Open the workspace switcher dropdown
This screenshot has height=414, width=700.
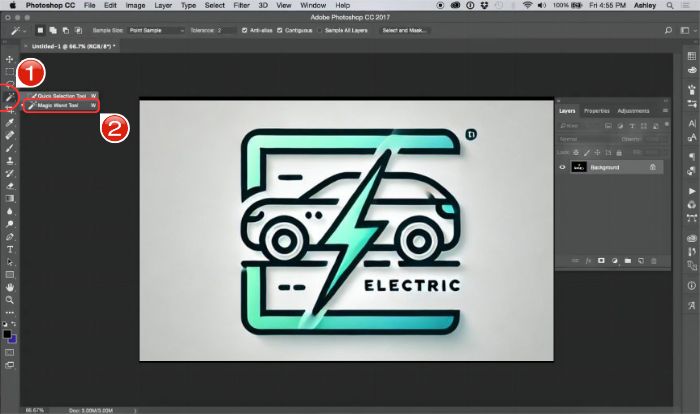coord(687,30)
